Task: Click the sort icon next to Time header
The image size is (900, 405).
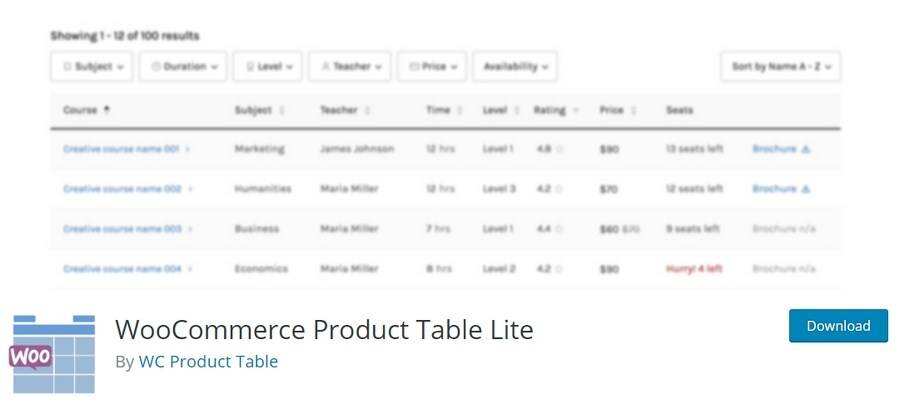Action: pos(460,110)
